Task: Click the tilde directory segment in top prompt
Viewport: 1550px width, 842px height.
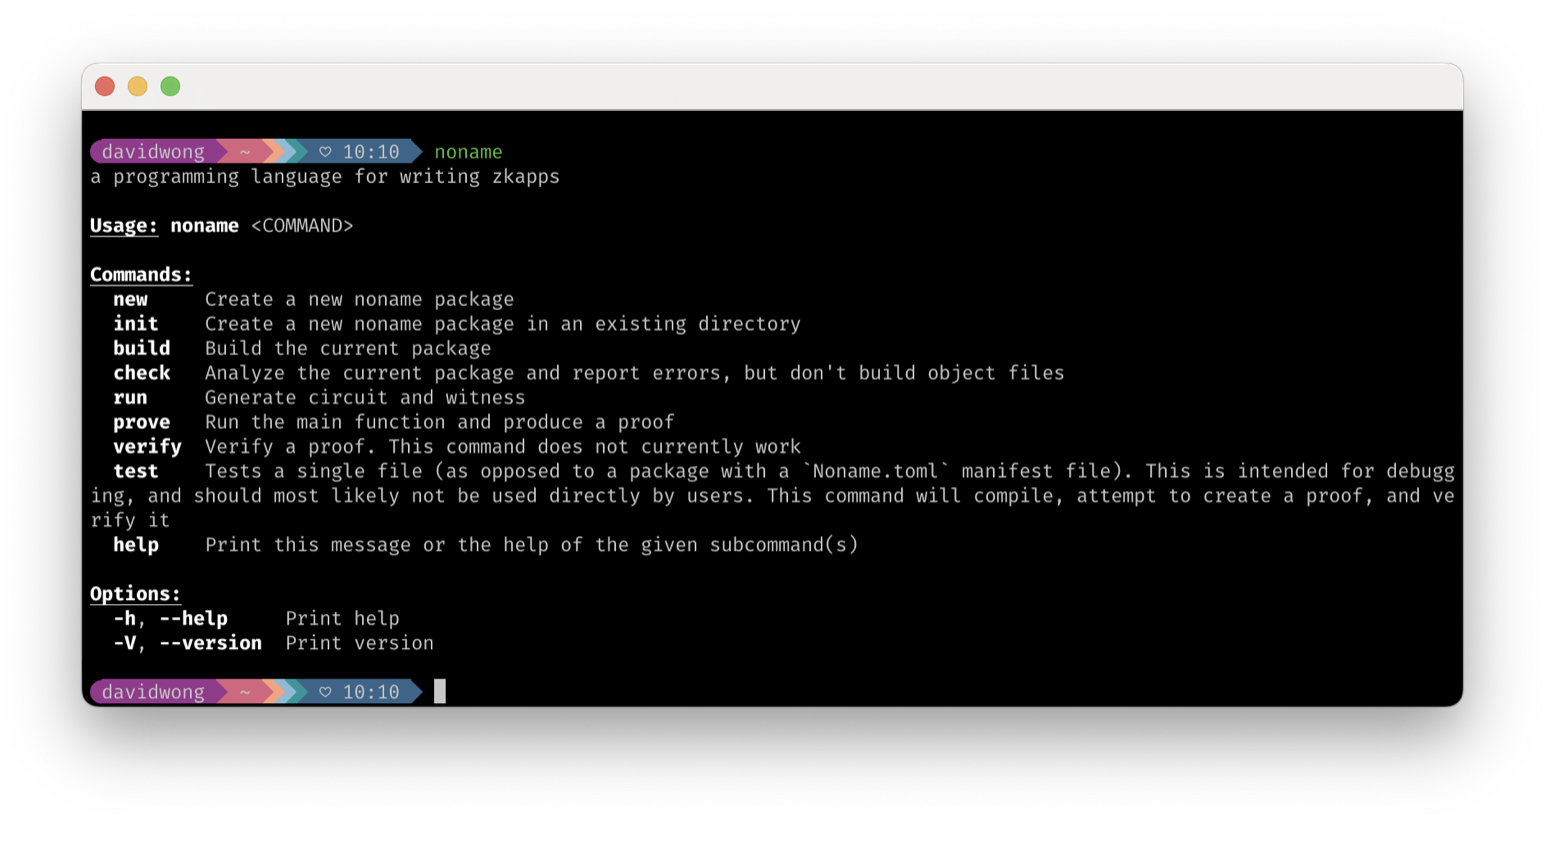Action: click(244, 152)
